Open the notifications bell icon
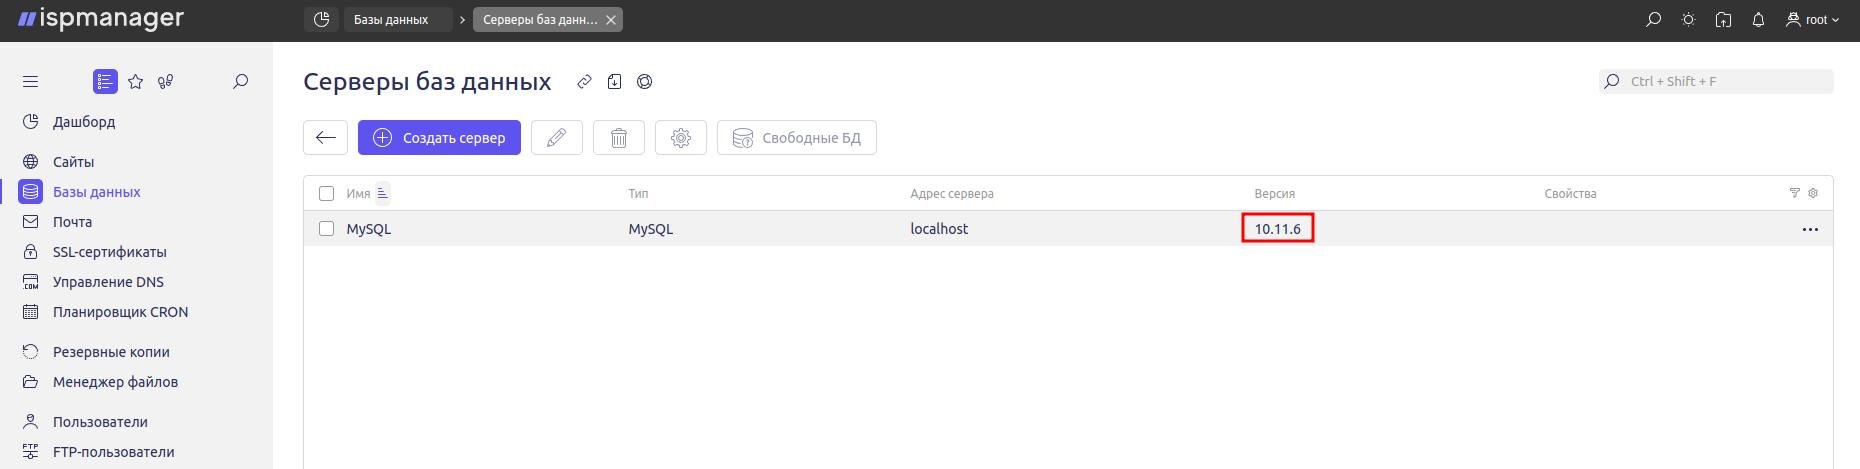This screenshot has height=469, width=1860. (1758, 20)
